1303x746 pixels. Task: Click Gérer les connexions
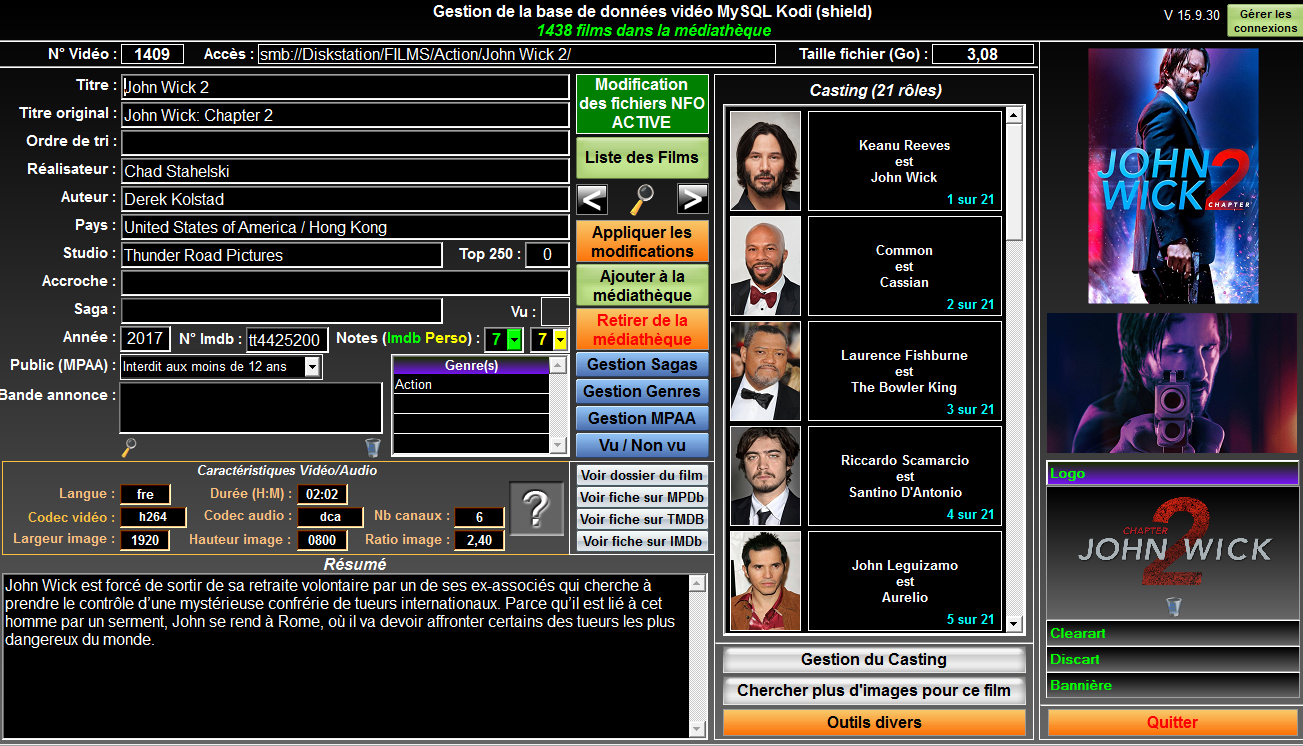1265,21
